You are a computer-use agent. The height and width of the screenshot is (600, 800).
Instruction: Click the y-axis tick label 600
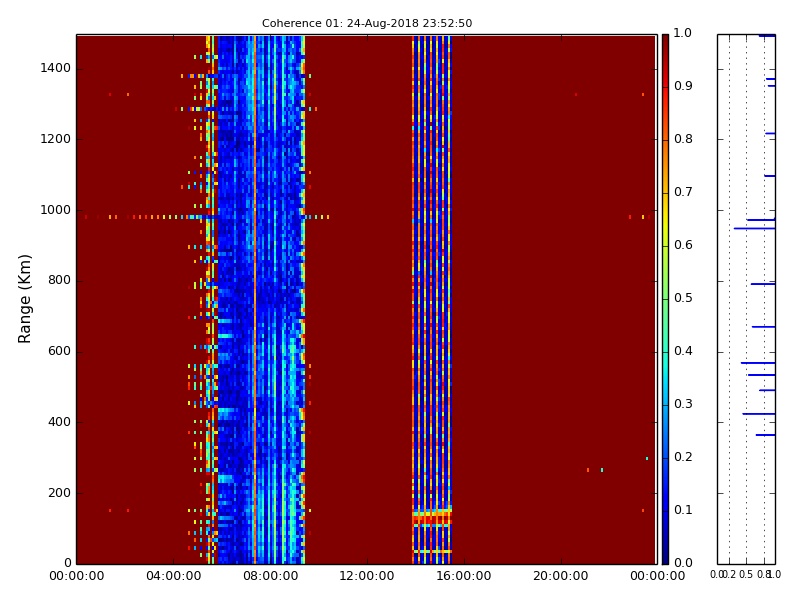point(59,352)
